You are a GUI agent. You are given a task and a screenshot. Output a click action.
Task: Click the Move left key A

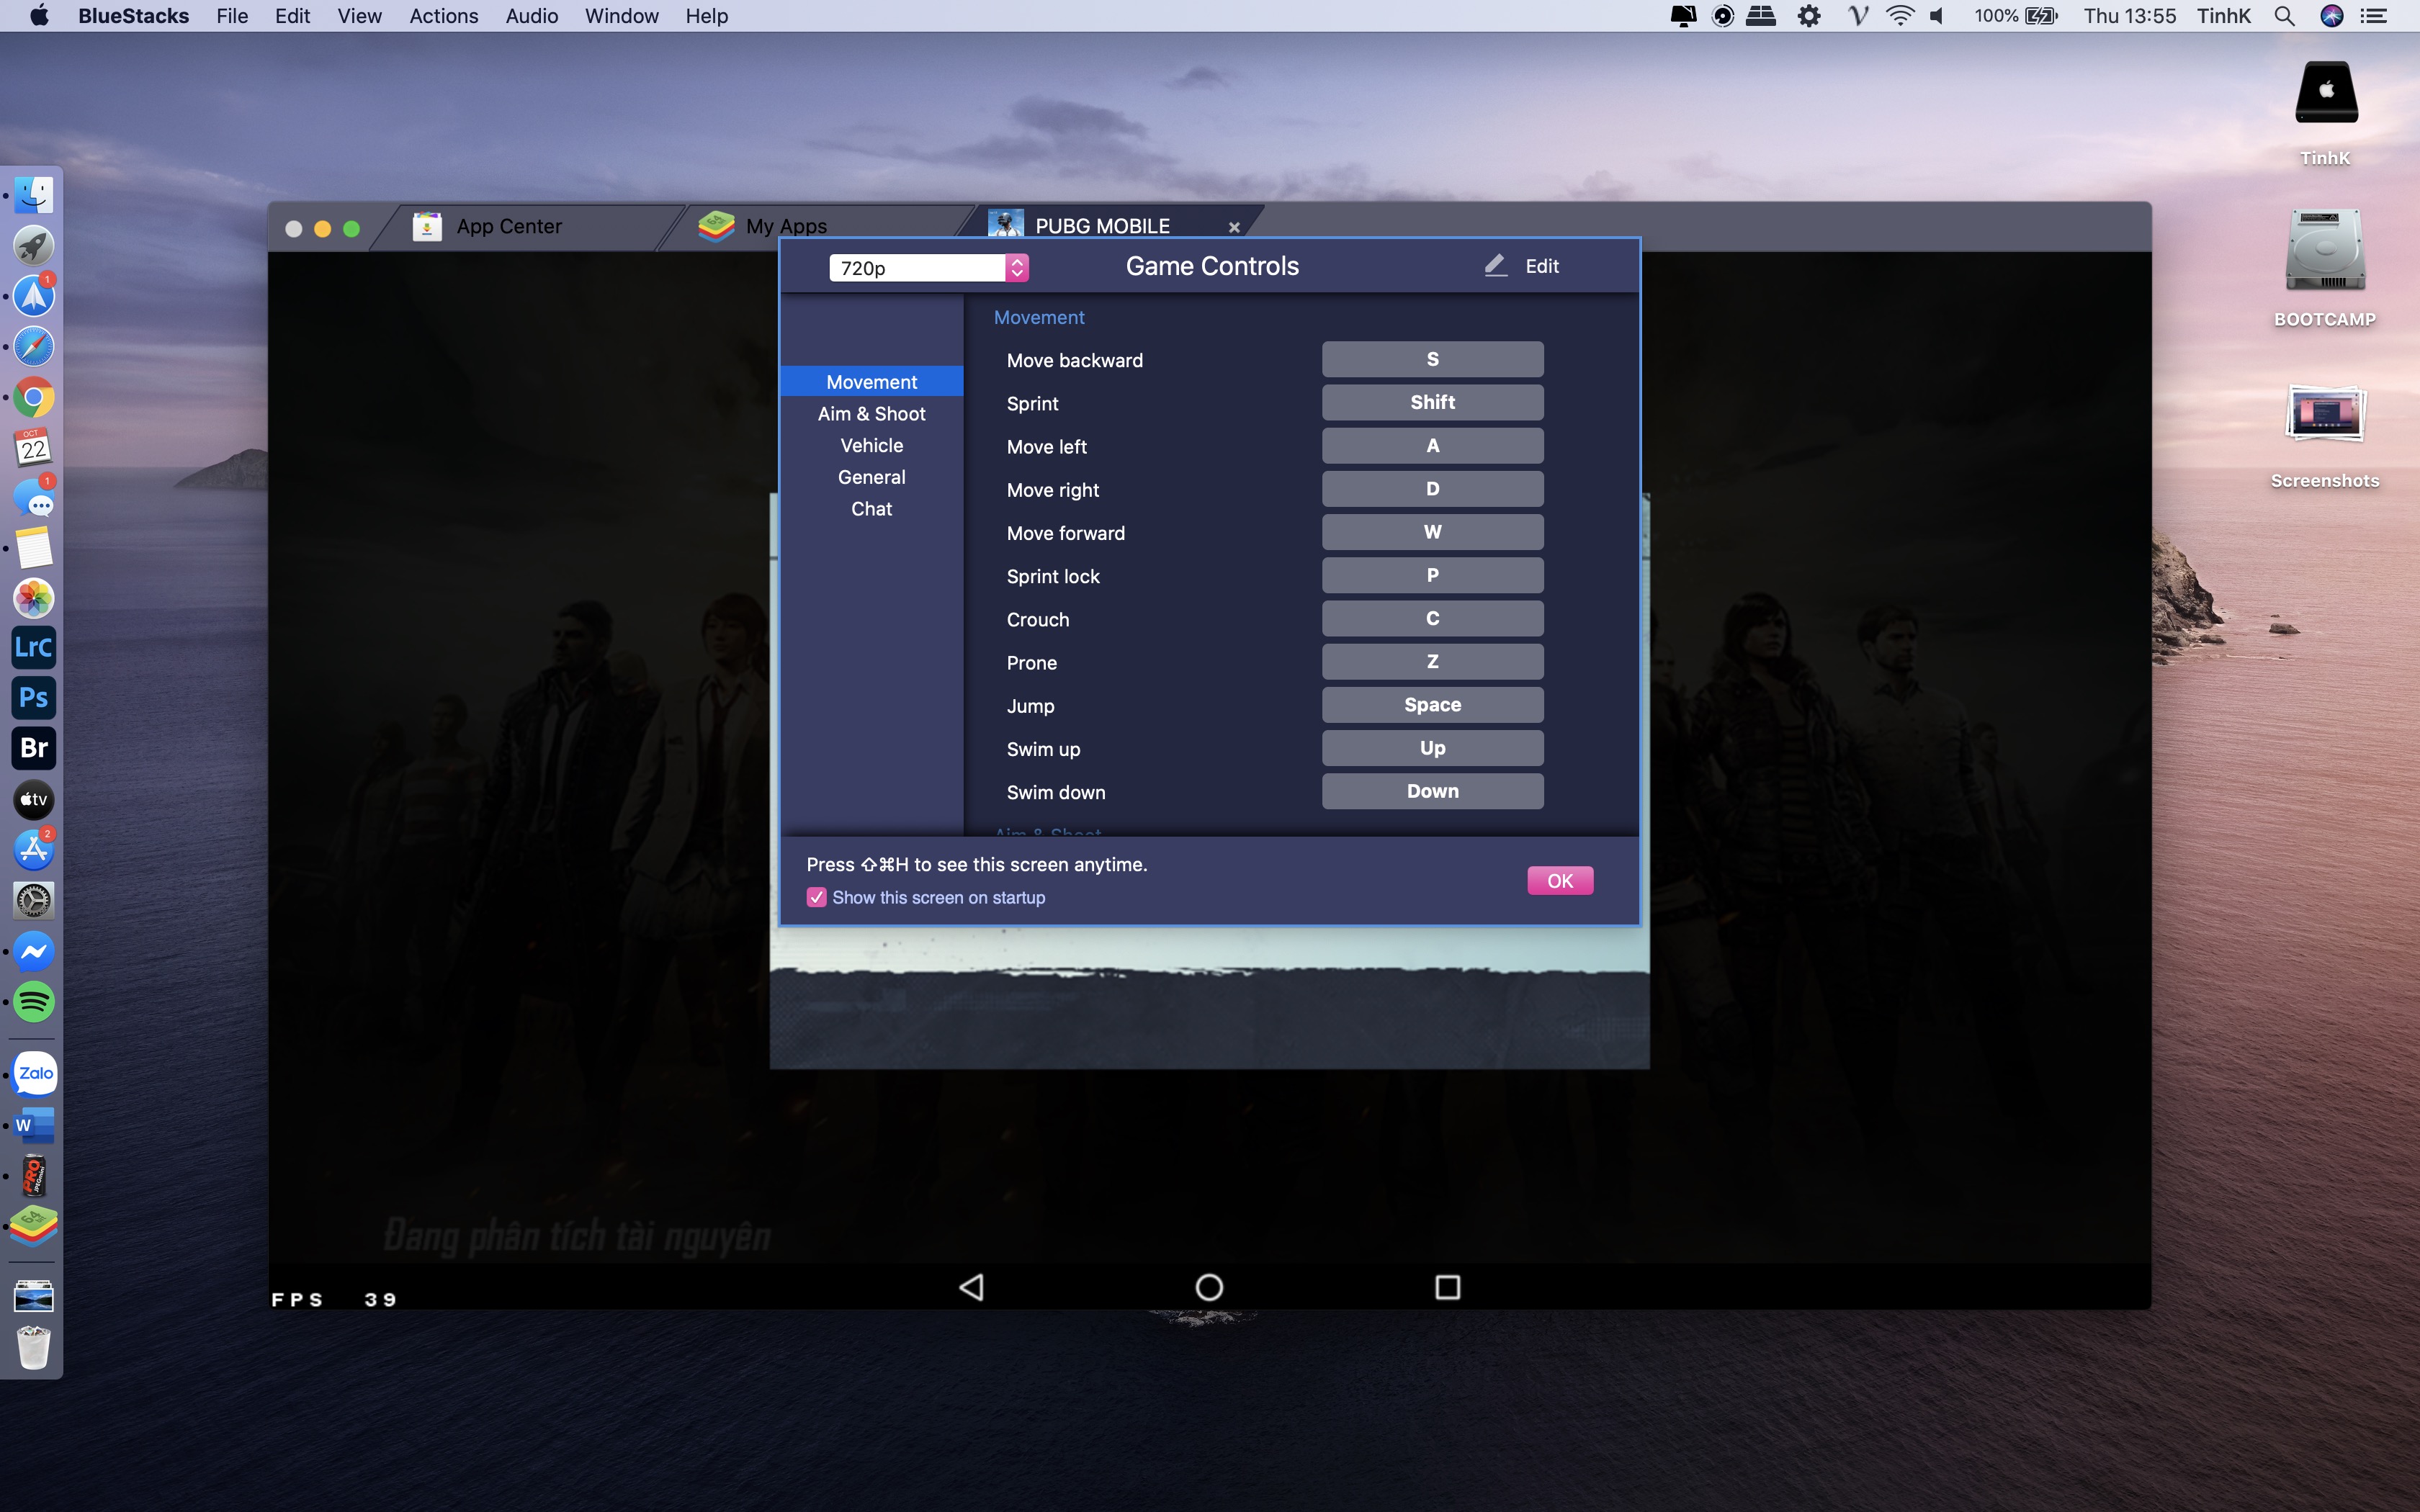coord(1432,445)
